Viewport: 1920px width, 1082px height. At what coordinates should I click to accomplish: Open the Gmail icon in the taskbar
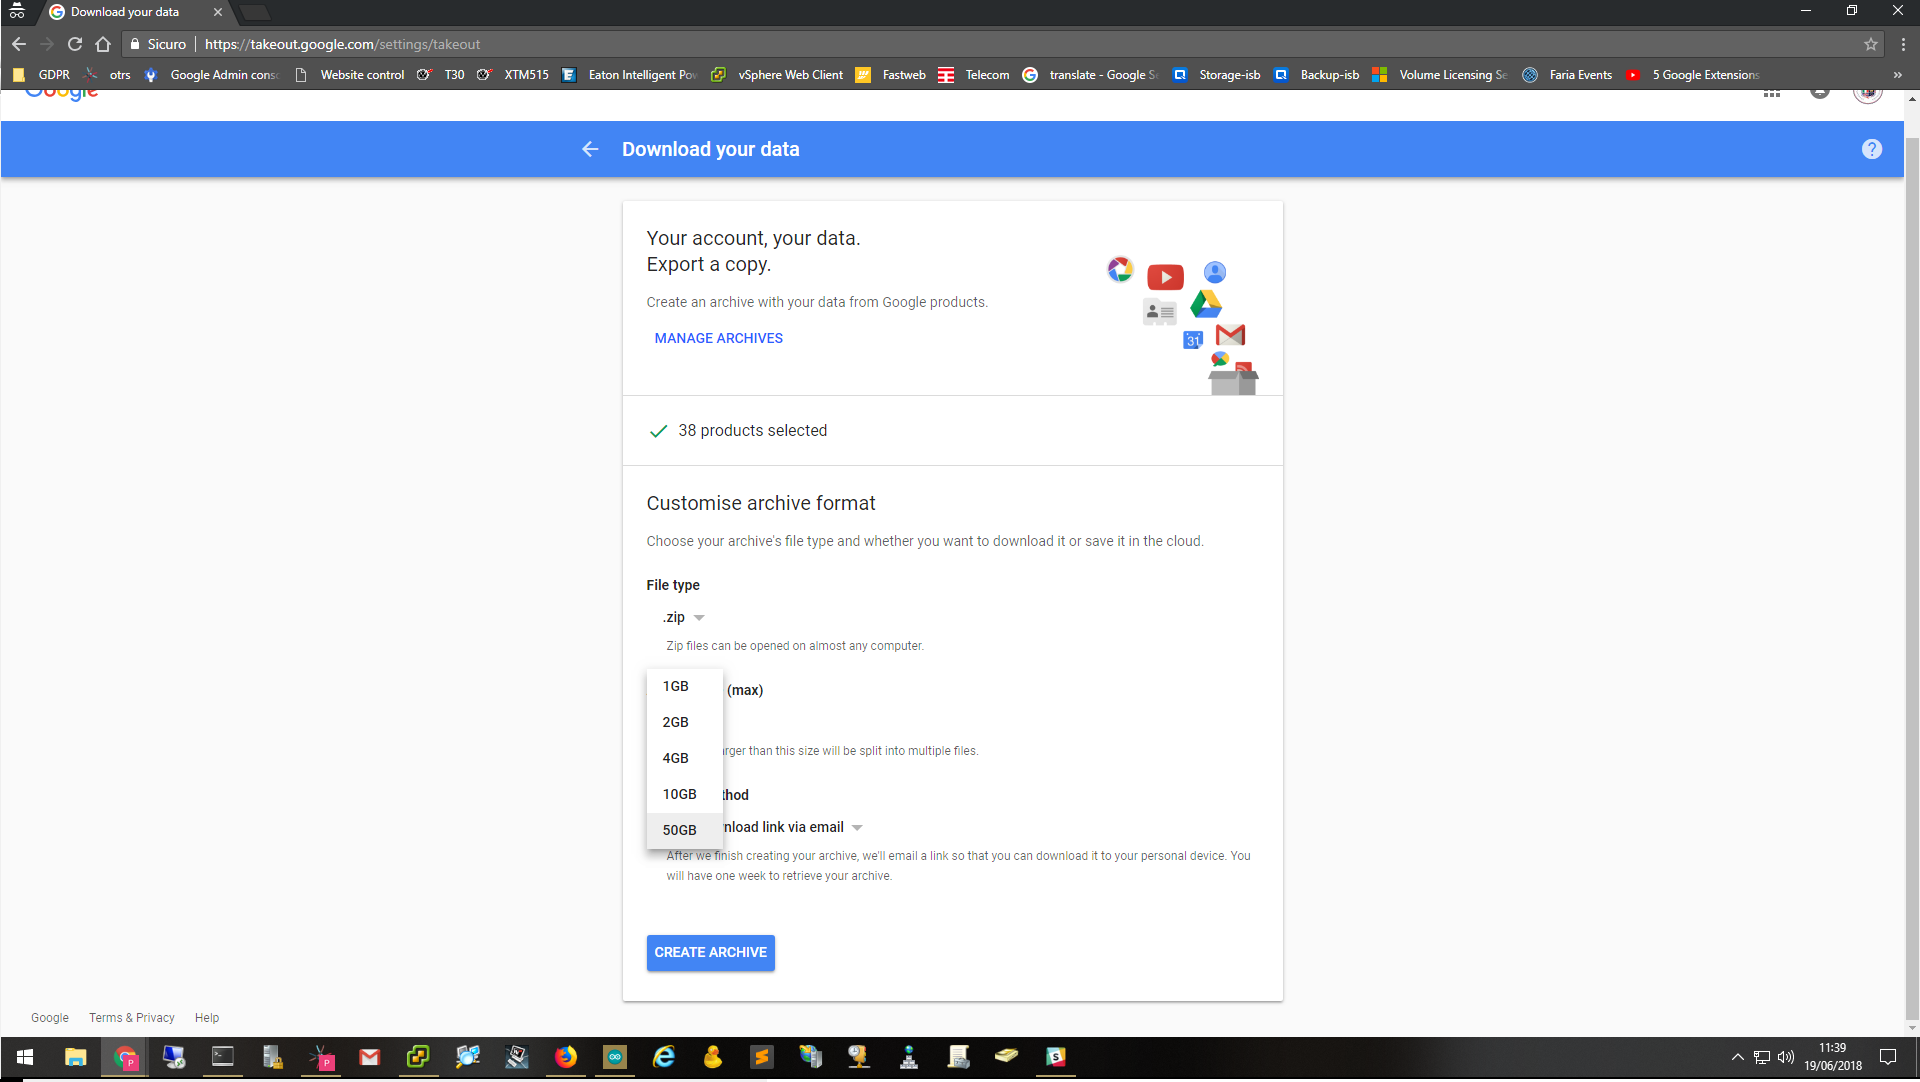[x=370, y=1057]
